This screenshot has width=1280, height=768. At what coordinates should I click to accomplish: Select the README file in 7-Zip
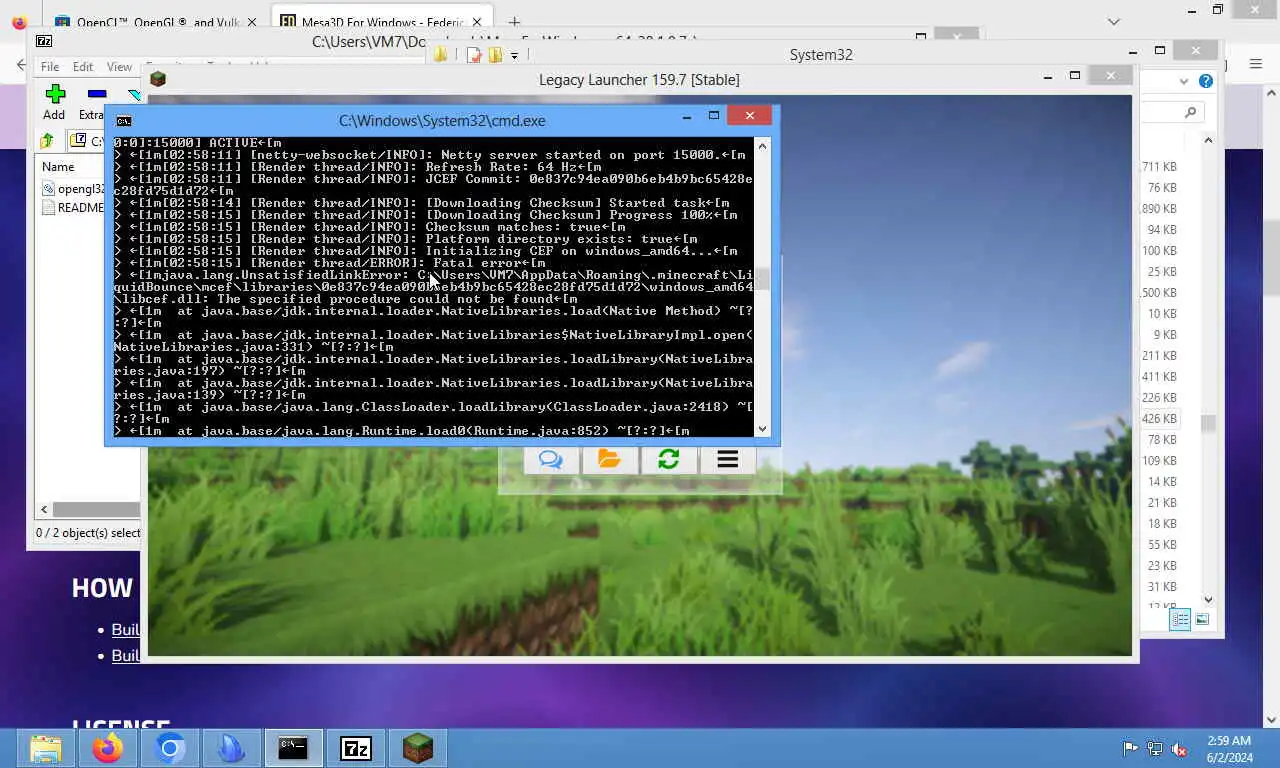point(74,208)
